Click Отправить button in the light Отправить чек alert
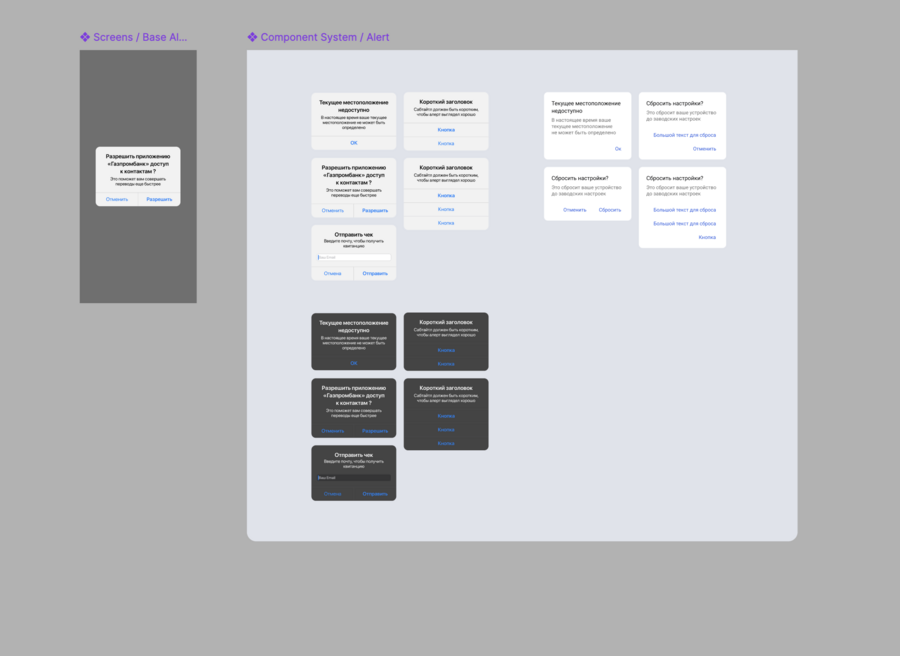 (x=375, y=273)
